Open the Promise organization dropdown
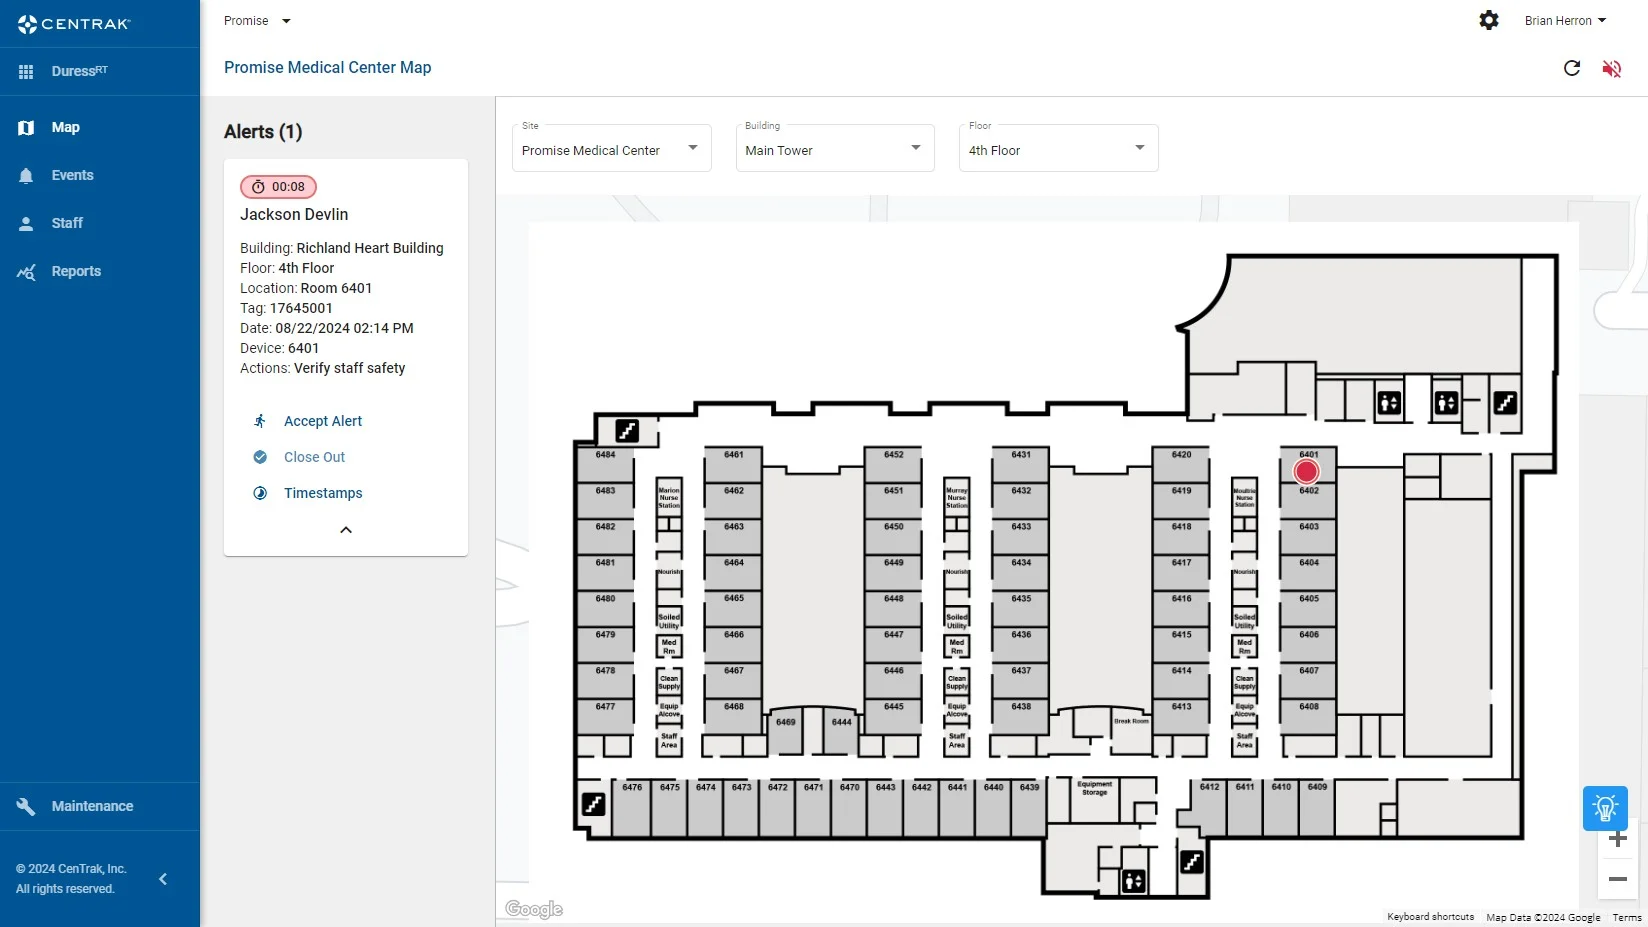1648x927 pixels. [257, 21]
